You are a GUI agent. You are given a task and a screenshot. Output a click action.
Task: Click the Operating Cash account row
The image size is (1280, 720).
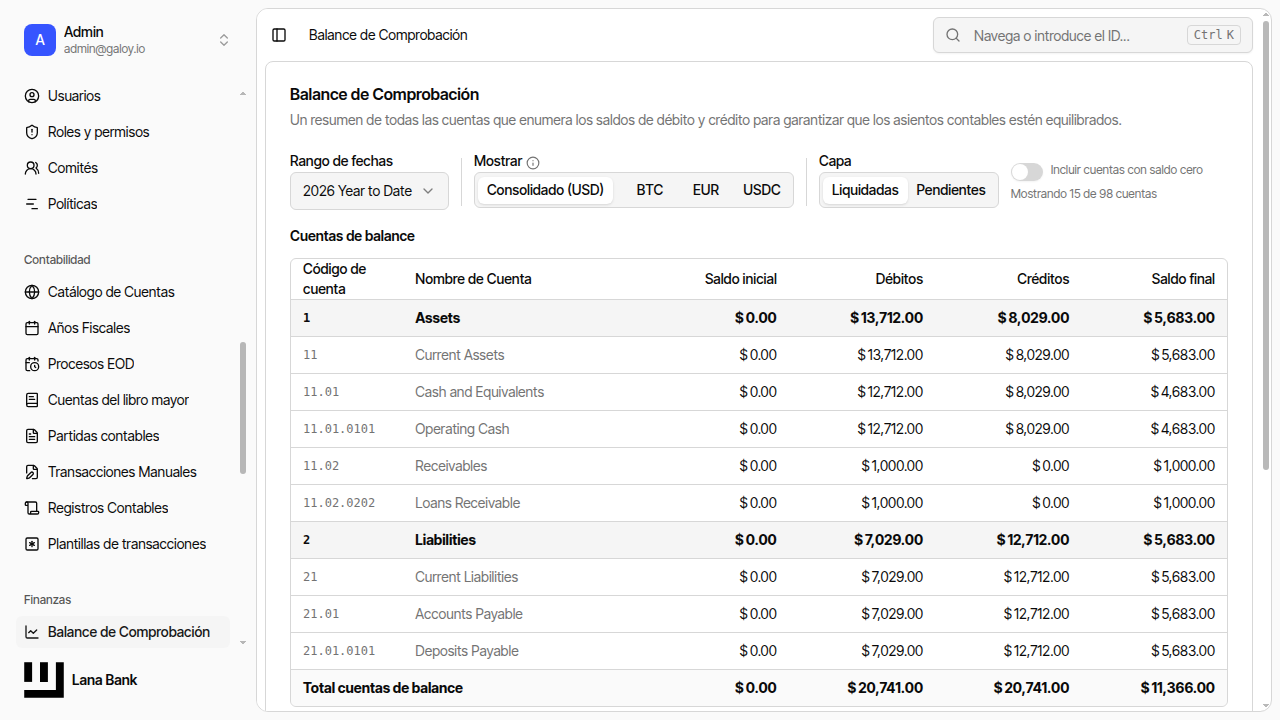coord(759,429)
